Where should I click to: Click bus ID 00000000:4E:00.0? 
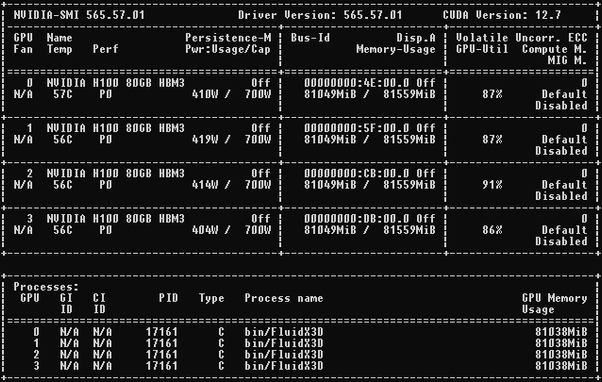pos(356,83)
